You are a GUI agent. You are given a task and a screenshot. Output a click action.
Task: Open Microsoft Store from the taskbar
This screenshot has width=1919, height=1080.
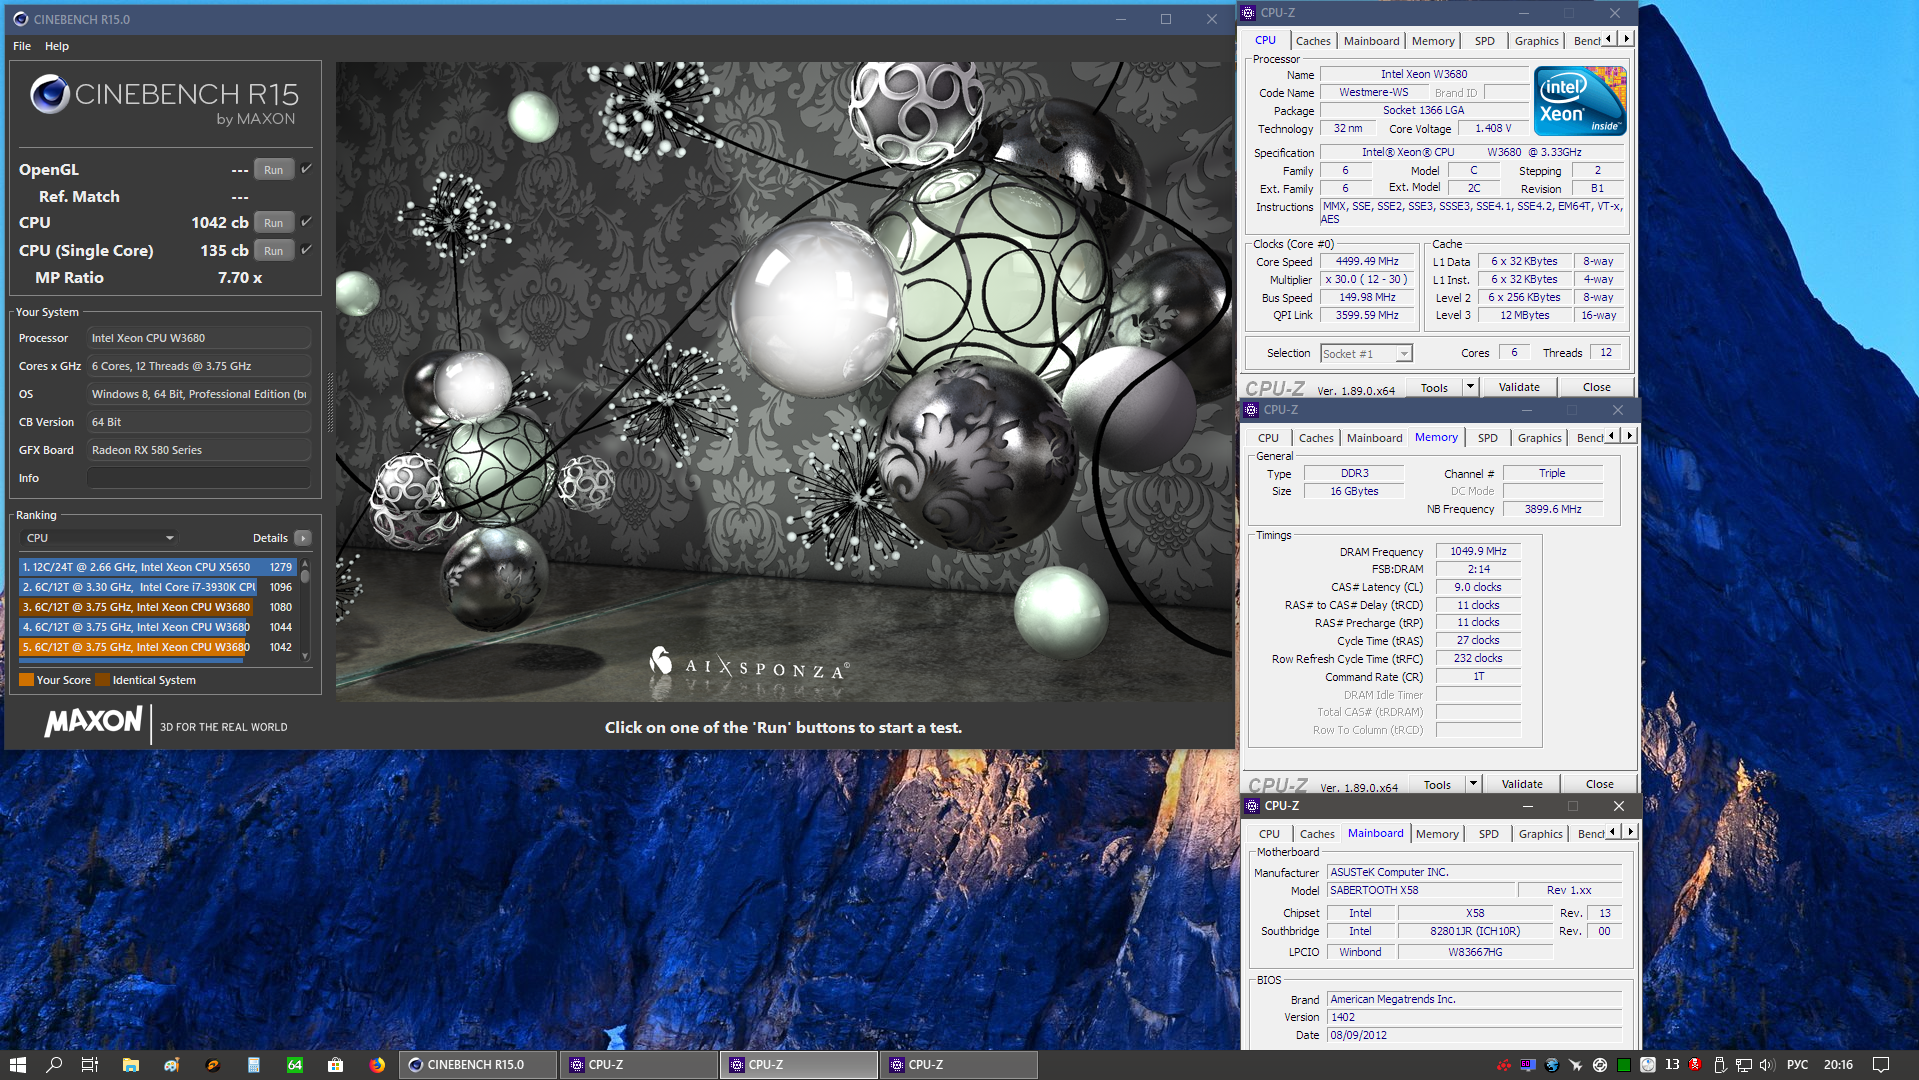pyautogui.click(x=335, y=1065)
